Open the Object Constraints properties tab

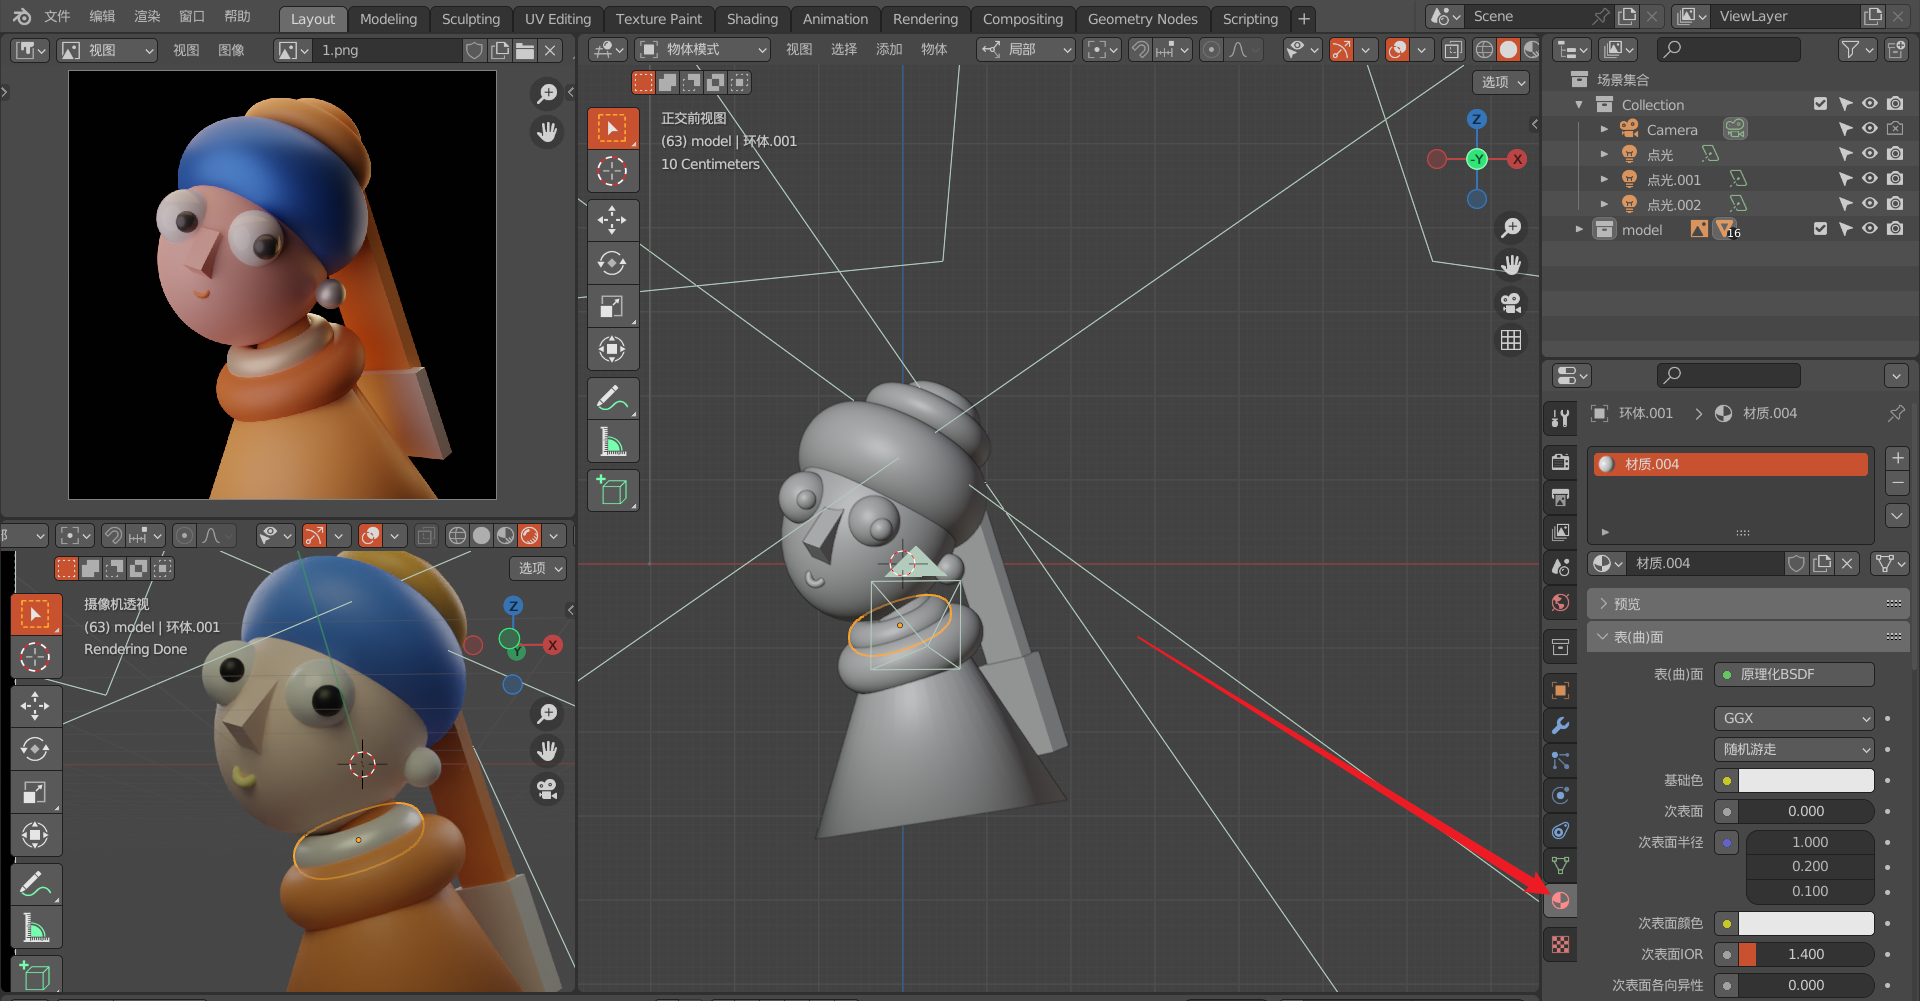1560,830
